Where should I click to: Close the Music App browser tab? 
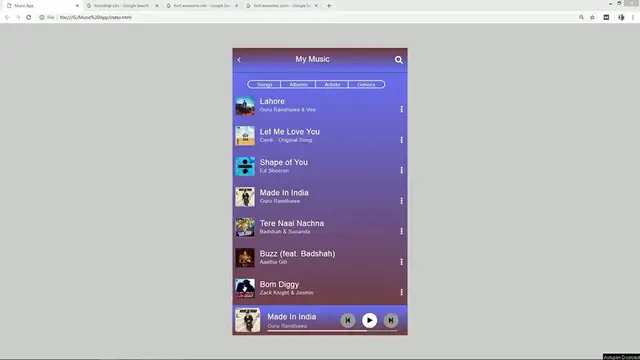pyautogui.click(x=77, y=6)
